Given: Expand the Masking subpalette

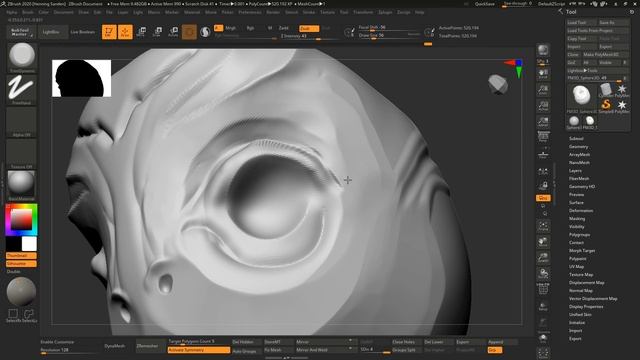Looking at the screenshot, I should pyautogui.click(x=577, y=219).
